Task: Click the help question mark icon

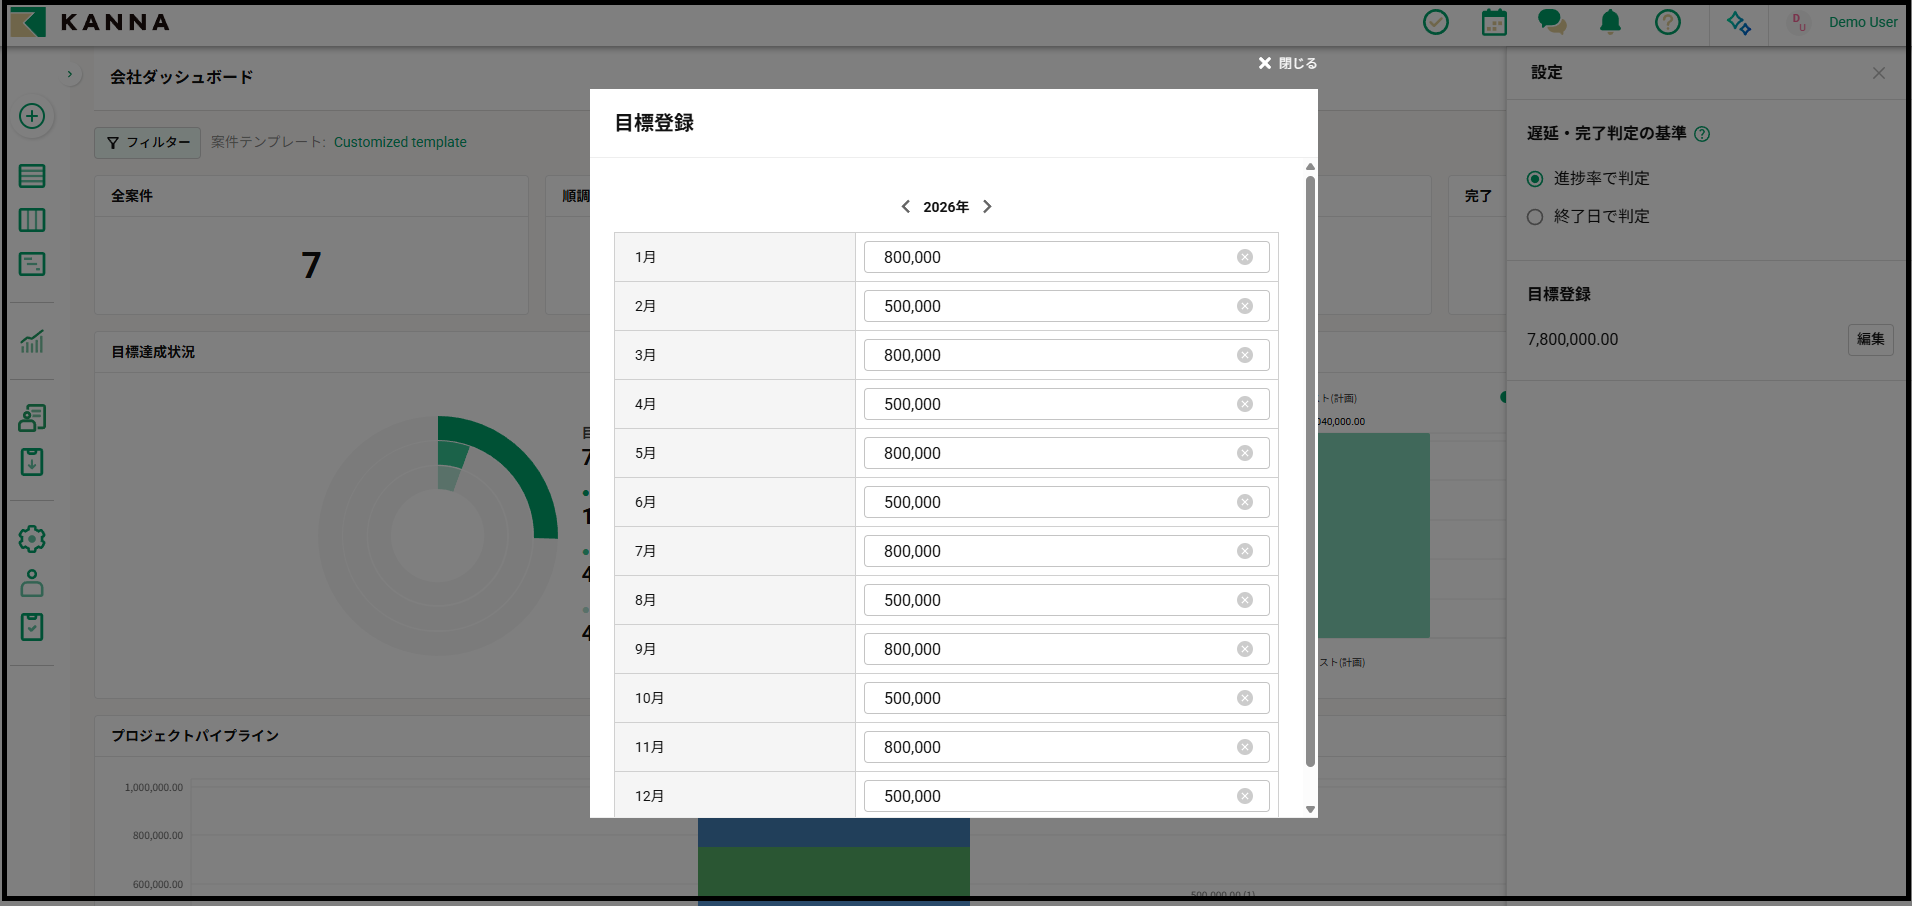Action: pyautogui.click(x=1667, y=22)
